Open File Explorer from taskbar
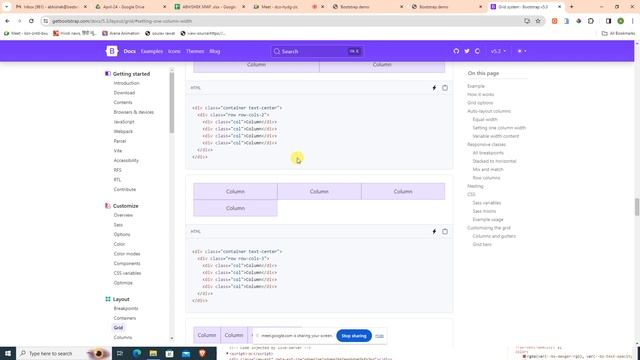 click(x=153, y=353)
